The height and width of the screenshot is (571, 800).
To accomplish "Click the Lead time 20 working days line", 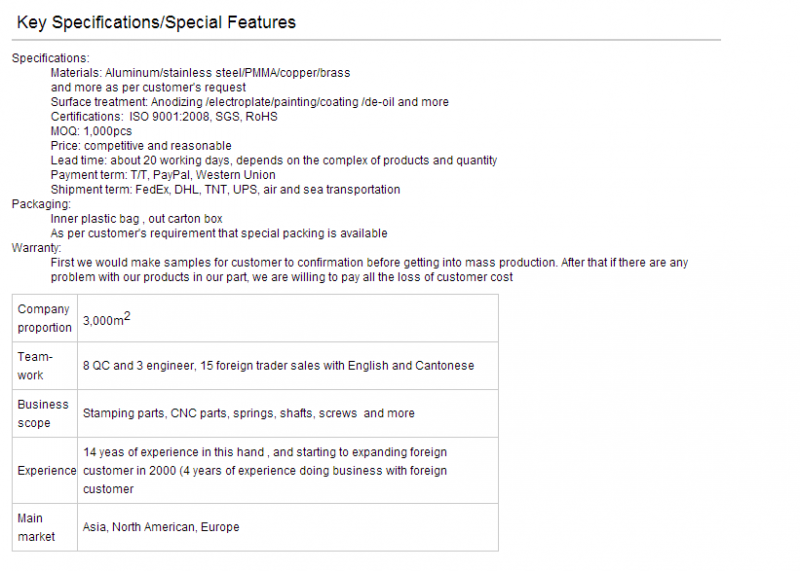I will (273, 160).
